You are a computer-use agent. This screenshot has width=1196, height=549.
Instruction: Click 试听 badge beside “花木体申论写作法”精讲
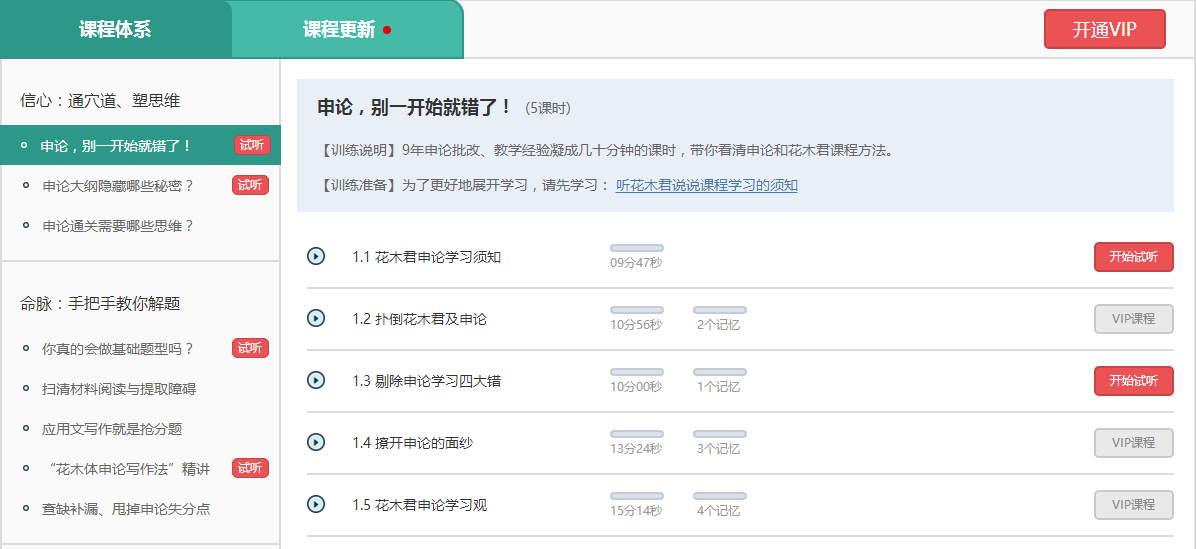[250, 468]
